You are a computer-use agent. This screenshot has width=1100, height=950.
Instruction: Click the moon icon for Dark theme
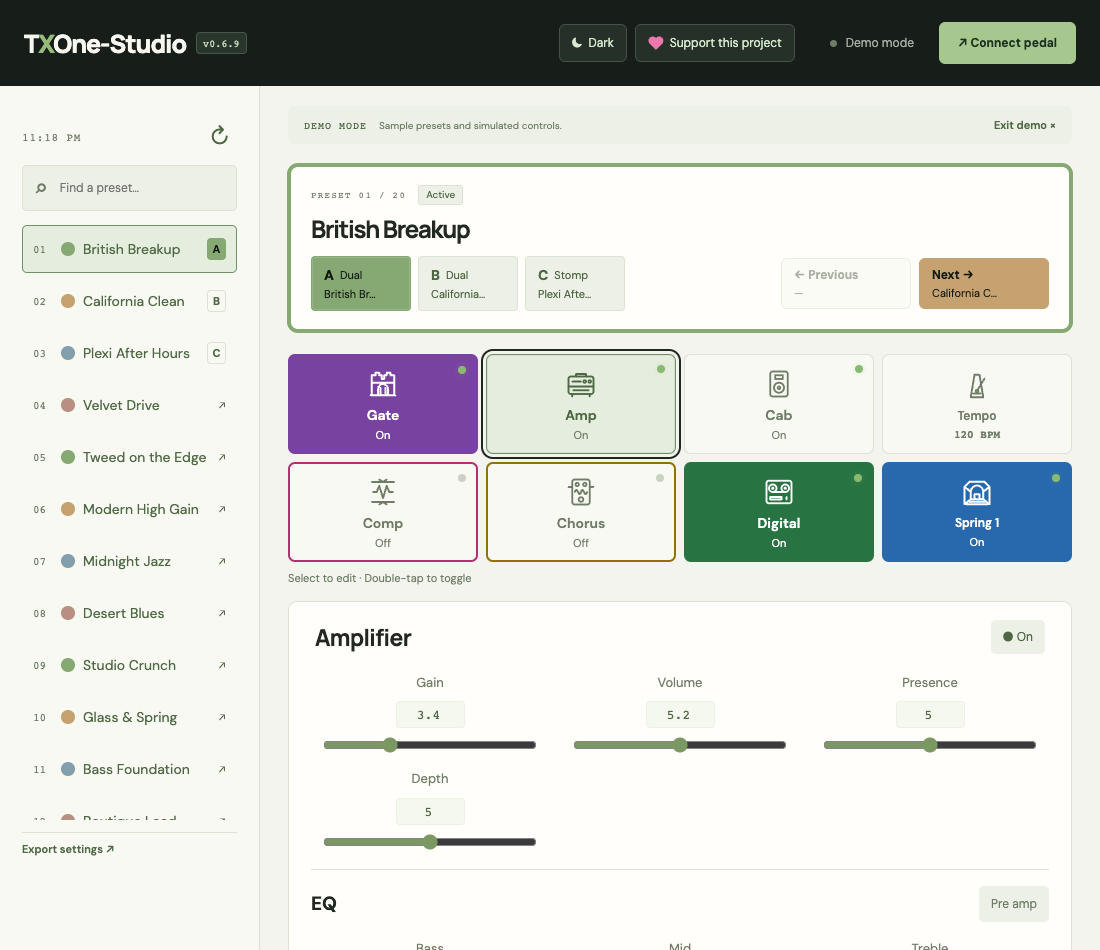point(577,43)
